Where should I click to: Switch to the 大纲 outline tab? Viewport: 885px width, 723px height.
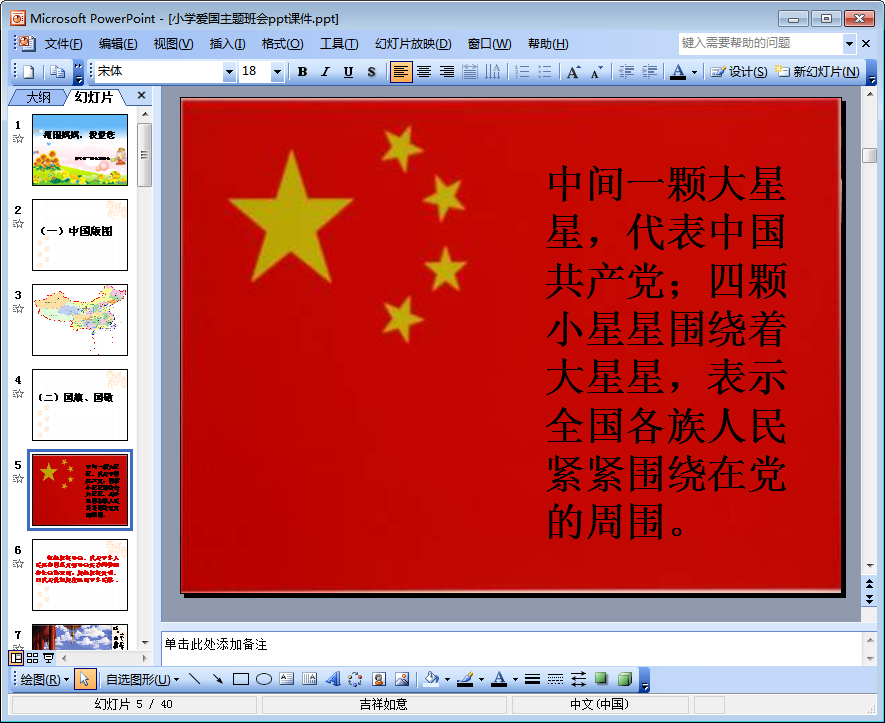pos(38,97)
